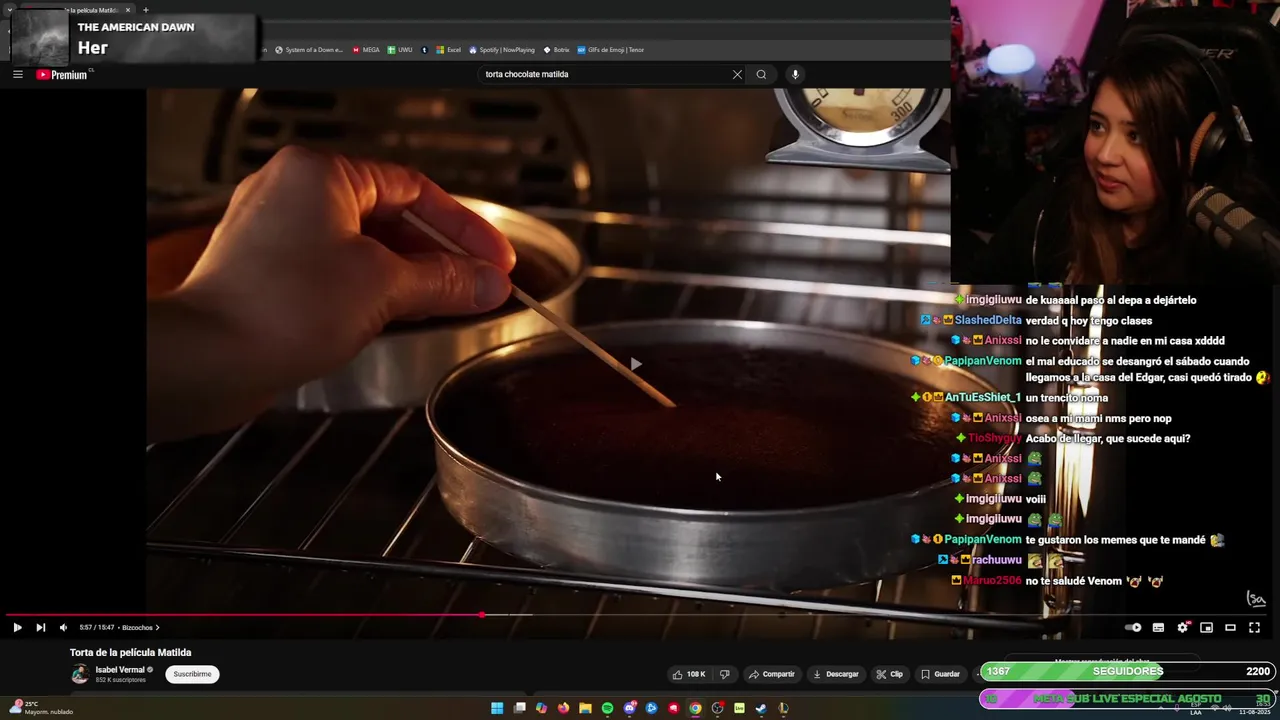The image size is (1280, 720).
Task: Toggle the autoplay switch
Action: pos(1133,628)
